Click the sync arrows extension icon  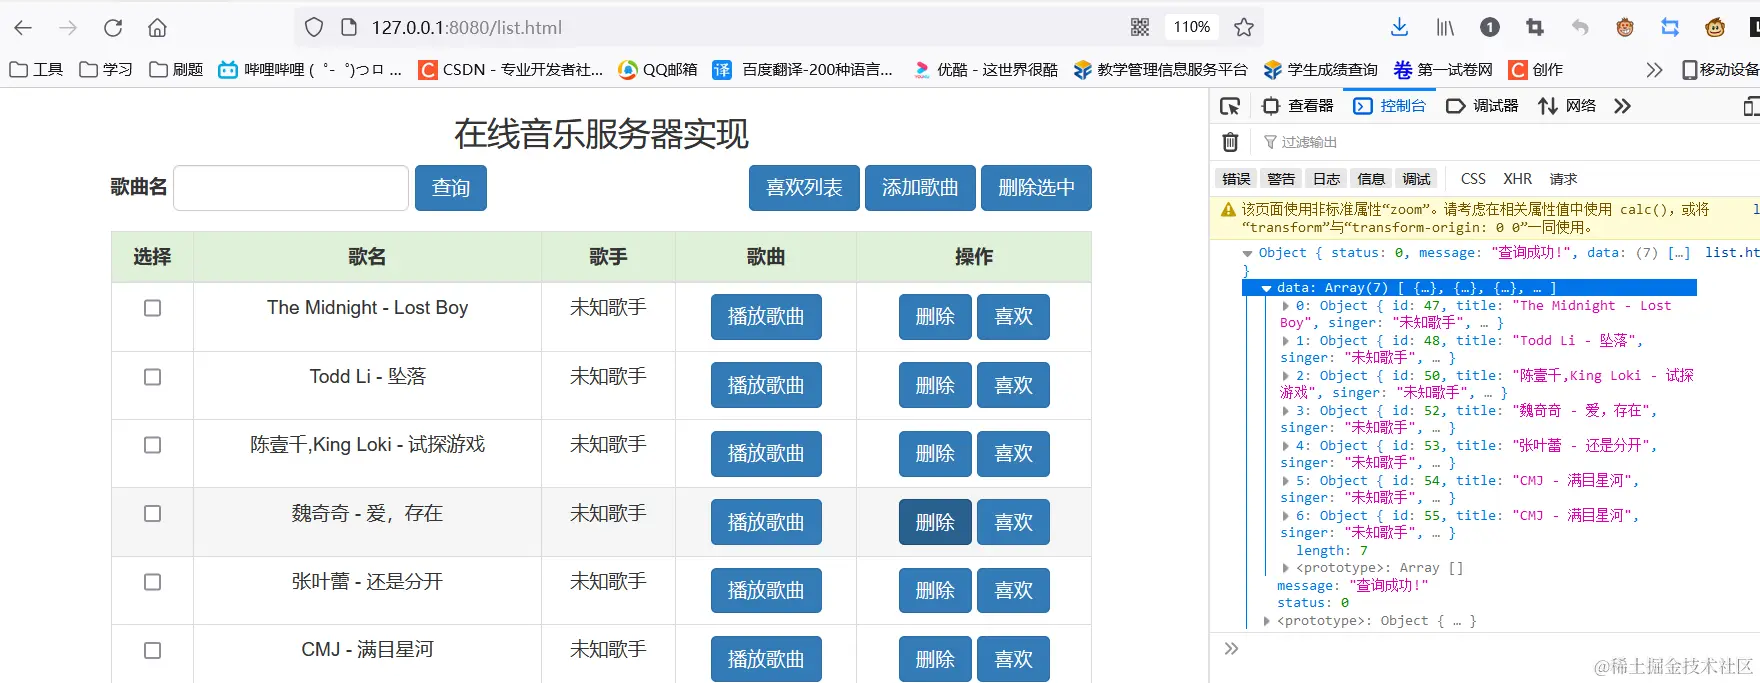point(1670,28)
